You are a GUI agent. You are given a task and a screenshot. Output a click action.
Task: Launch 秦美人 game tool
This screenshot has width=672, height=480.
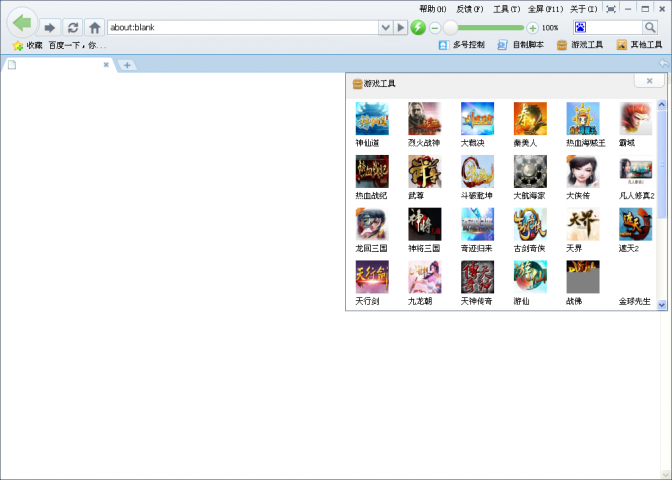[x=530, y=118]
